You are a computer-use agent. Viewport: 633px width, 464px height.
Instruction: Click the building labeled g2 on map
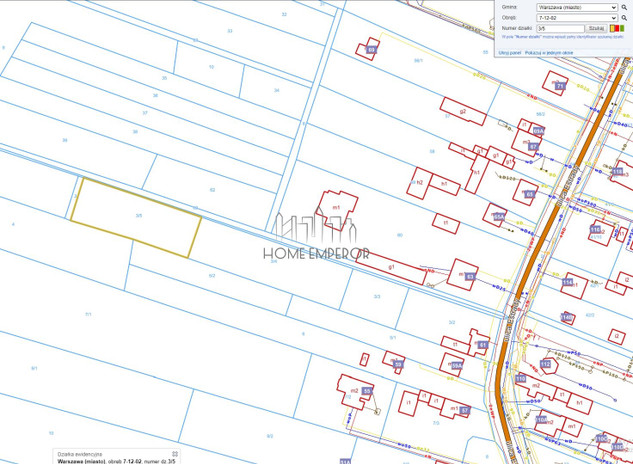pos(463,112)
